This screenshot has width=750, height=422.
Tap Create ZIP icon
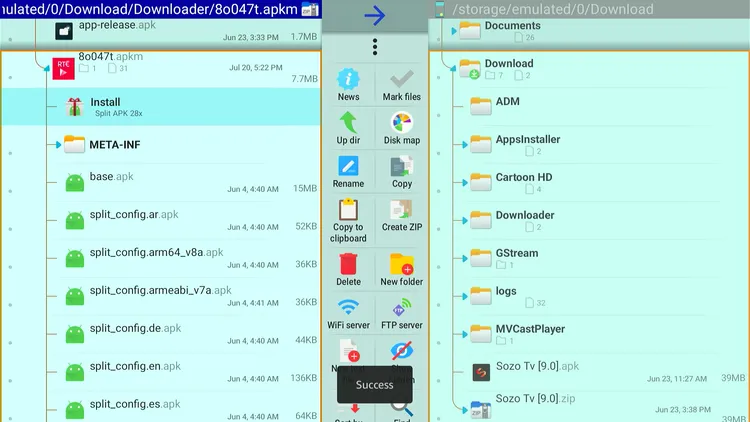[401, 210]
